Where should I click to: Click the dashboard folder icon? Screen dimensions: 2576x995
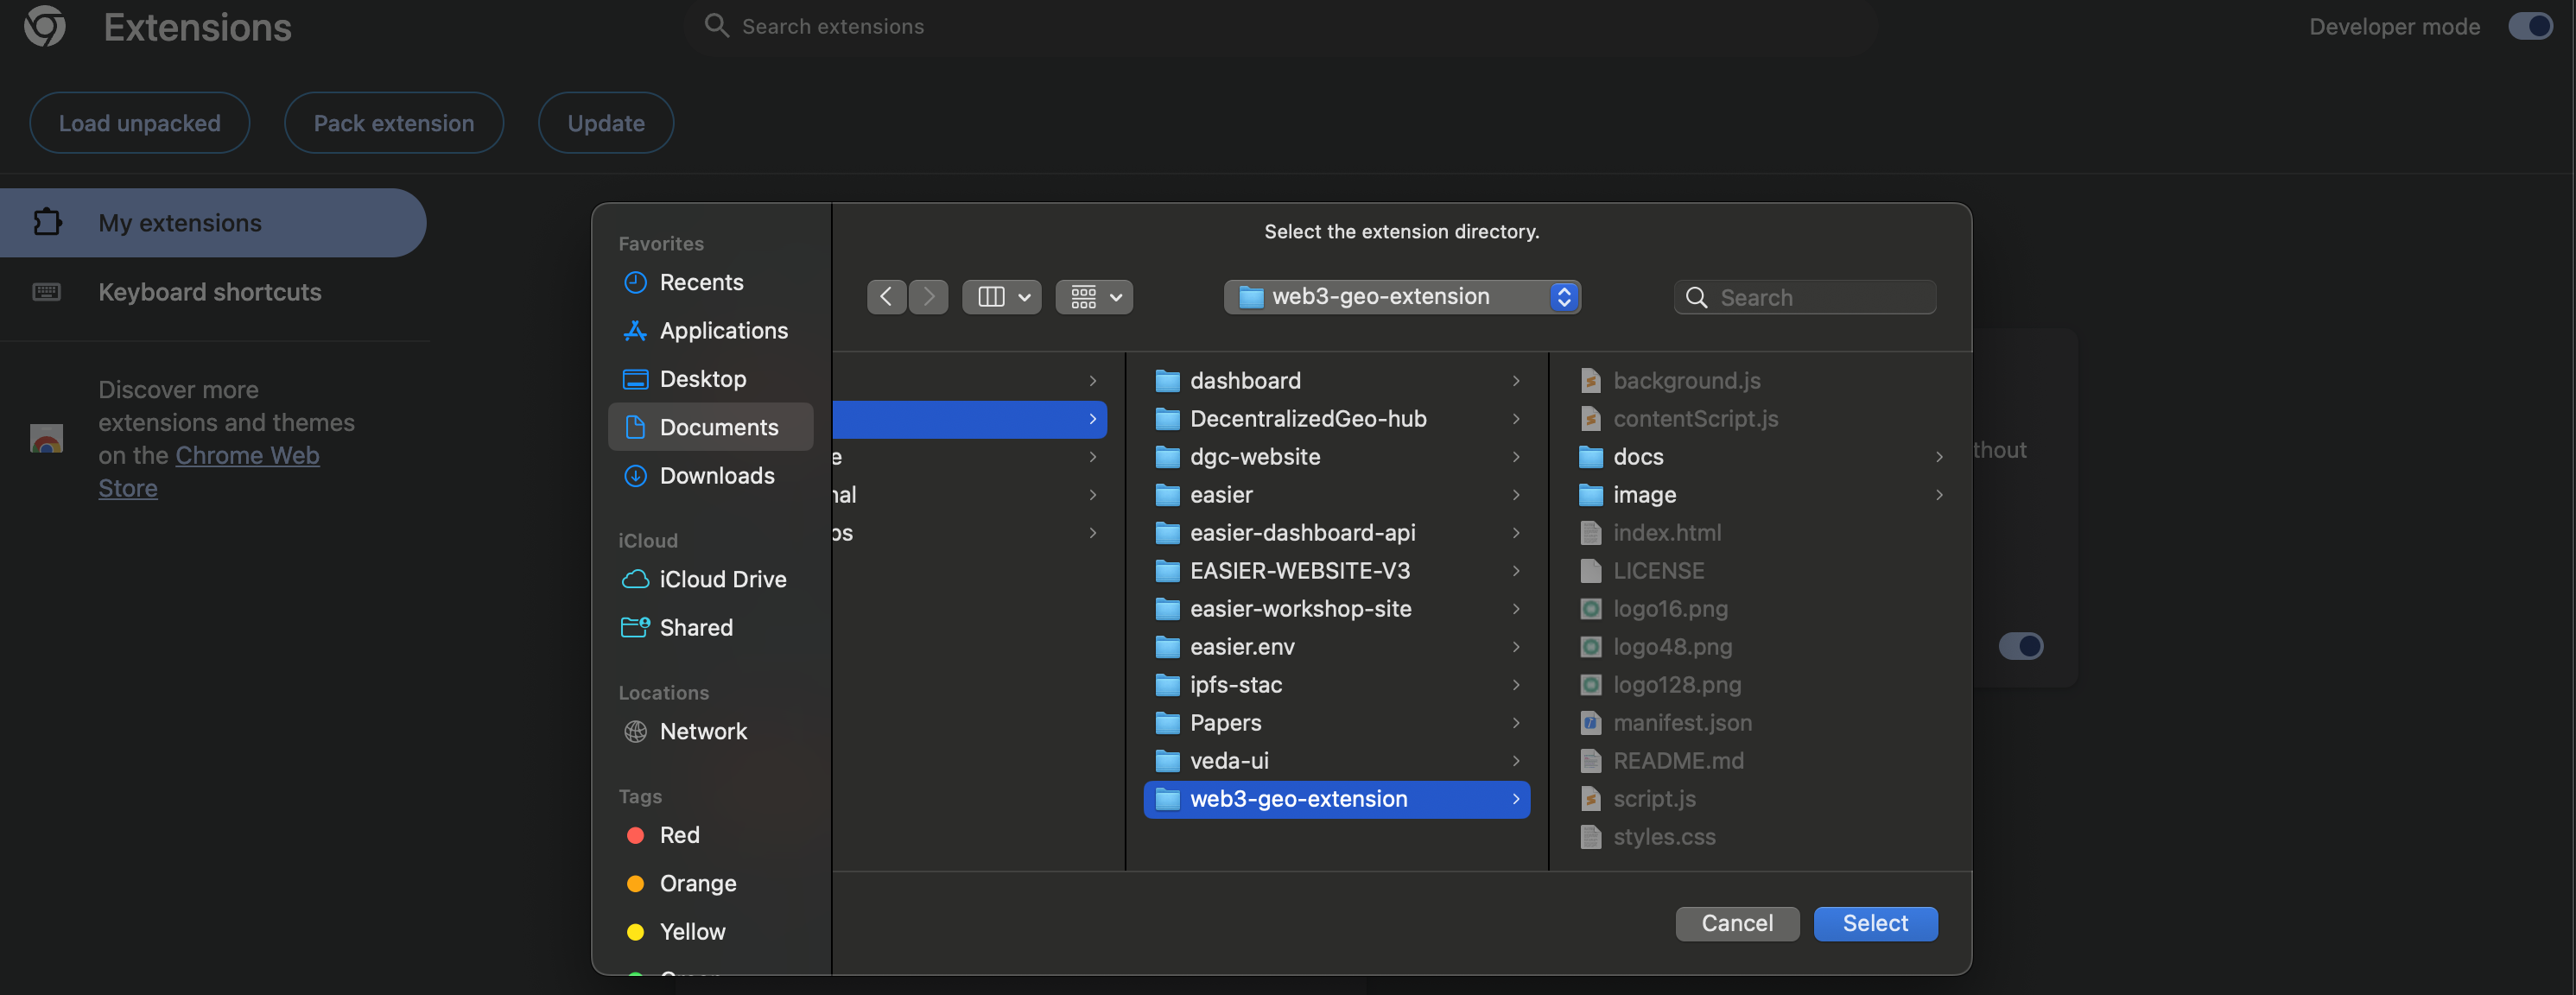pyautogui.click(x=1167, y=381)
